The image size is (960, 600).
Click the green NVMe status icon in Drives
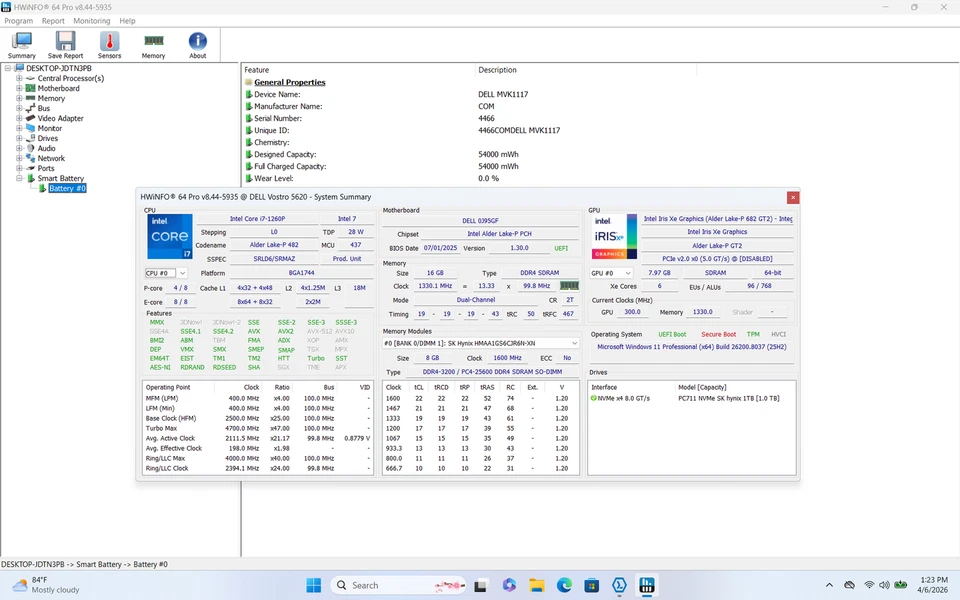[593, 398]
